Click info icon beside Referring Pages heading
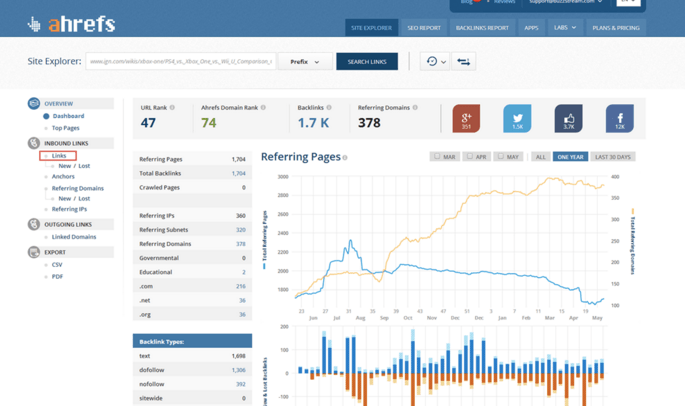 click(x=345, y=158)
